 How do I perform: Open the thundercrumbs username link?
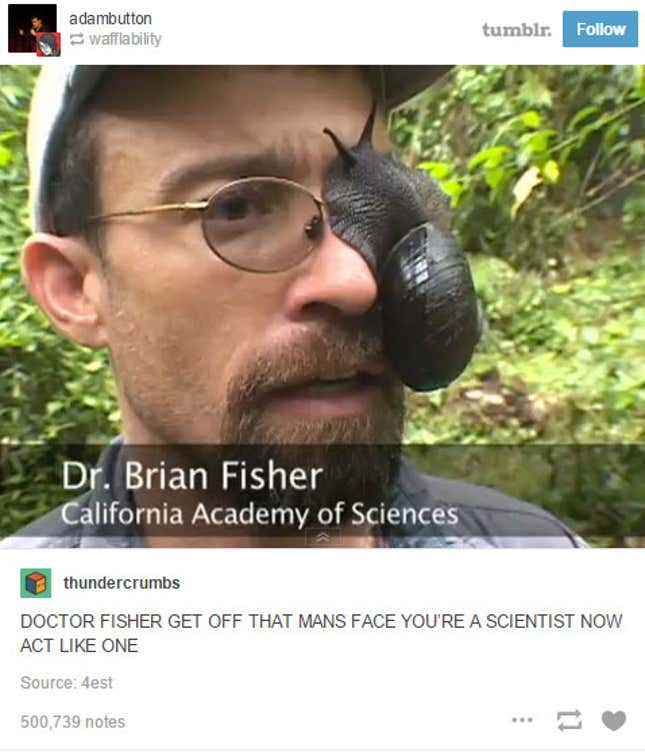tap(122, 583)
